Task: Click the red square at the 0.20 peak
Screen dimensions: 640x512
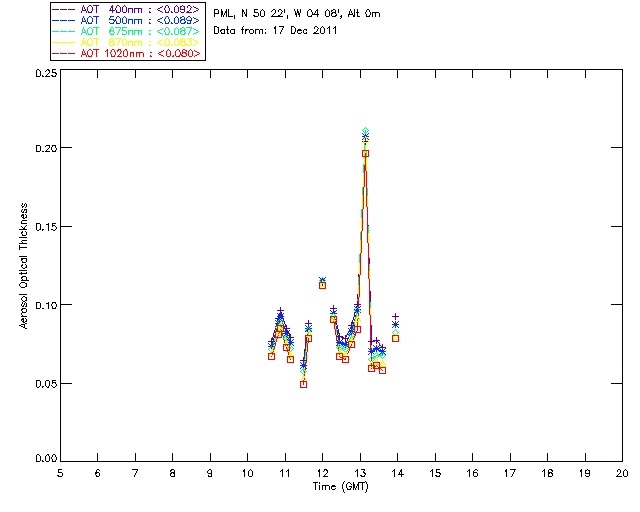Action: (366, 154)
